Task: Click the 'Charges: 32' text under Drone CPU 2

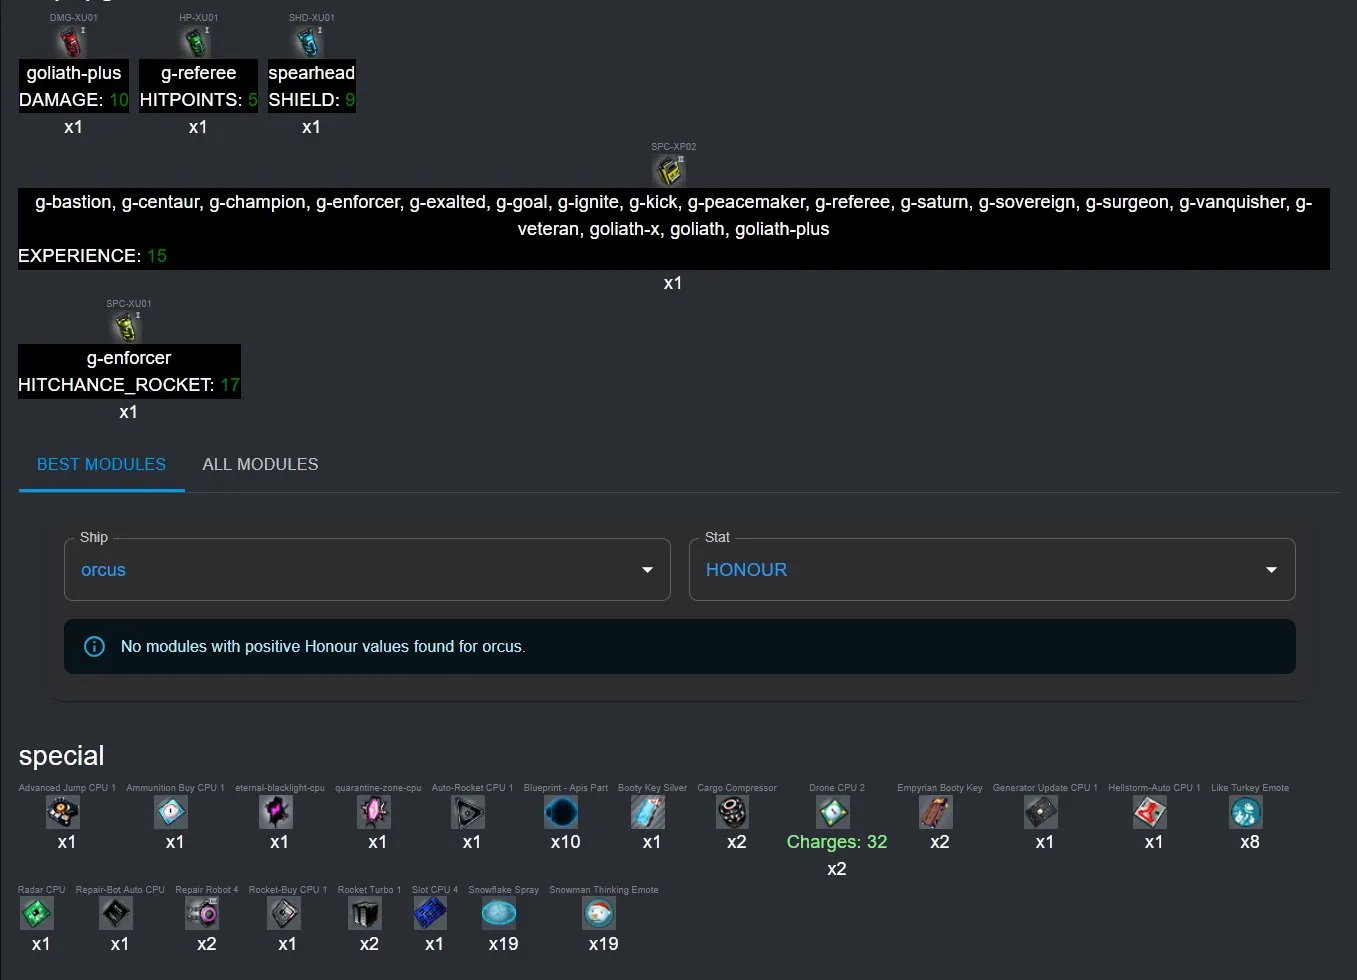Action: pyautogui.click(x=836, y=842)
